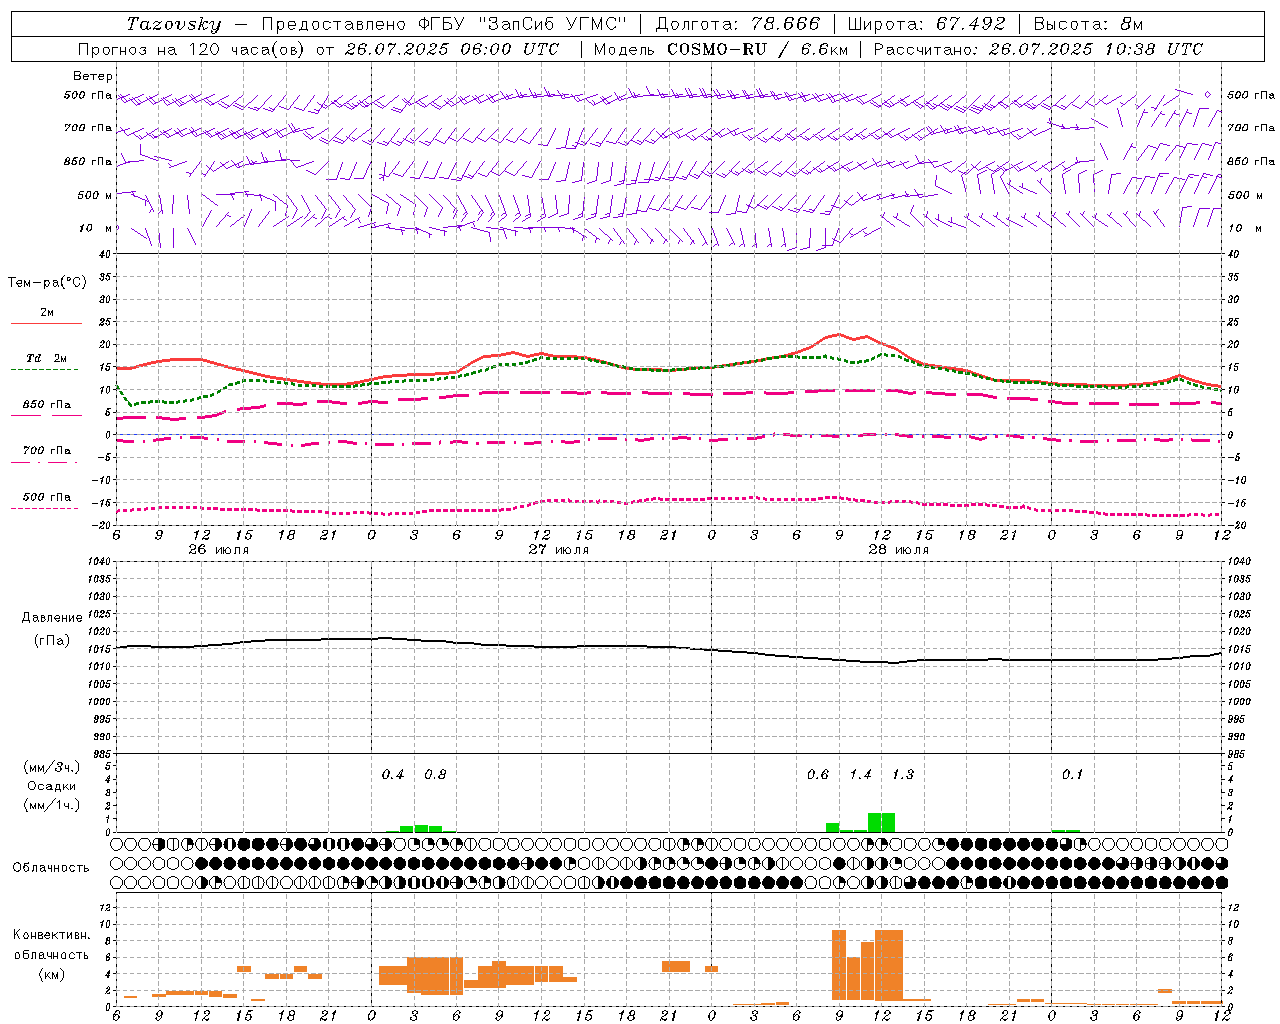Click the precipitation value "1.4"
The width and height of the screenshot is (1280, 1024).
(x=860, y=775)
